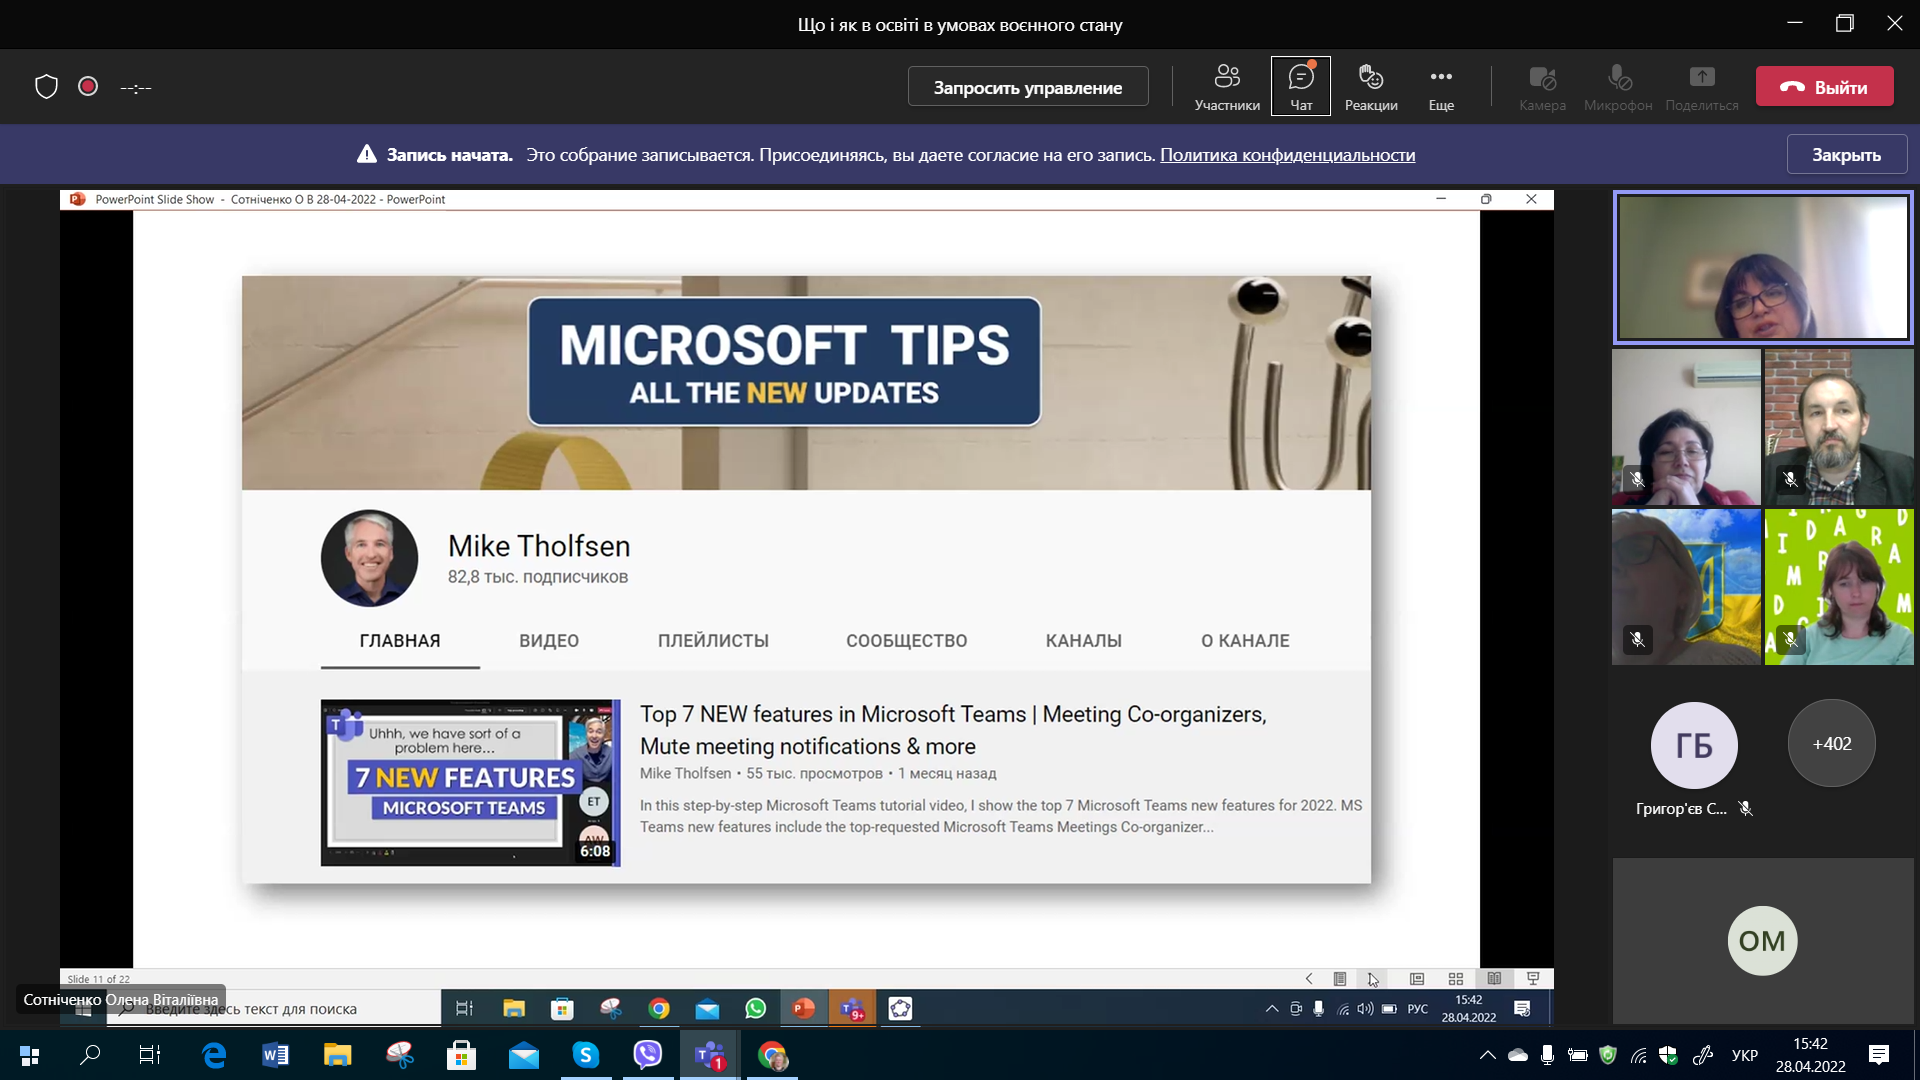
Task: Select the О КАНАЛЕ tab in shared slide
Action: pyautogui.click(x=1245, y=641)
